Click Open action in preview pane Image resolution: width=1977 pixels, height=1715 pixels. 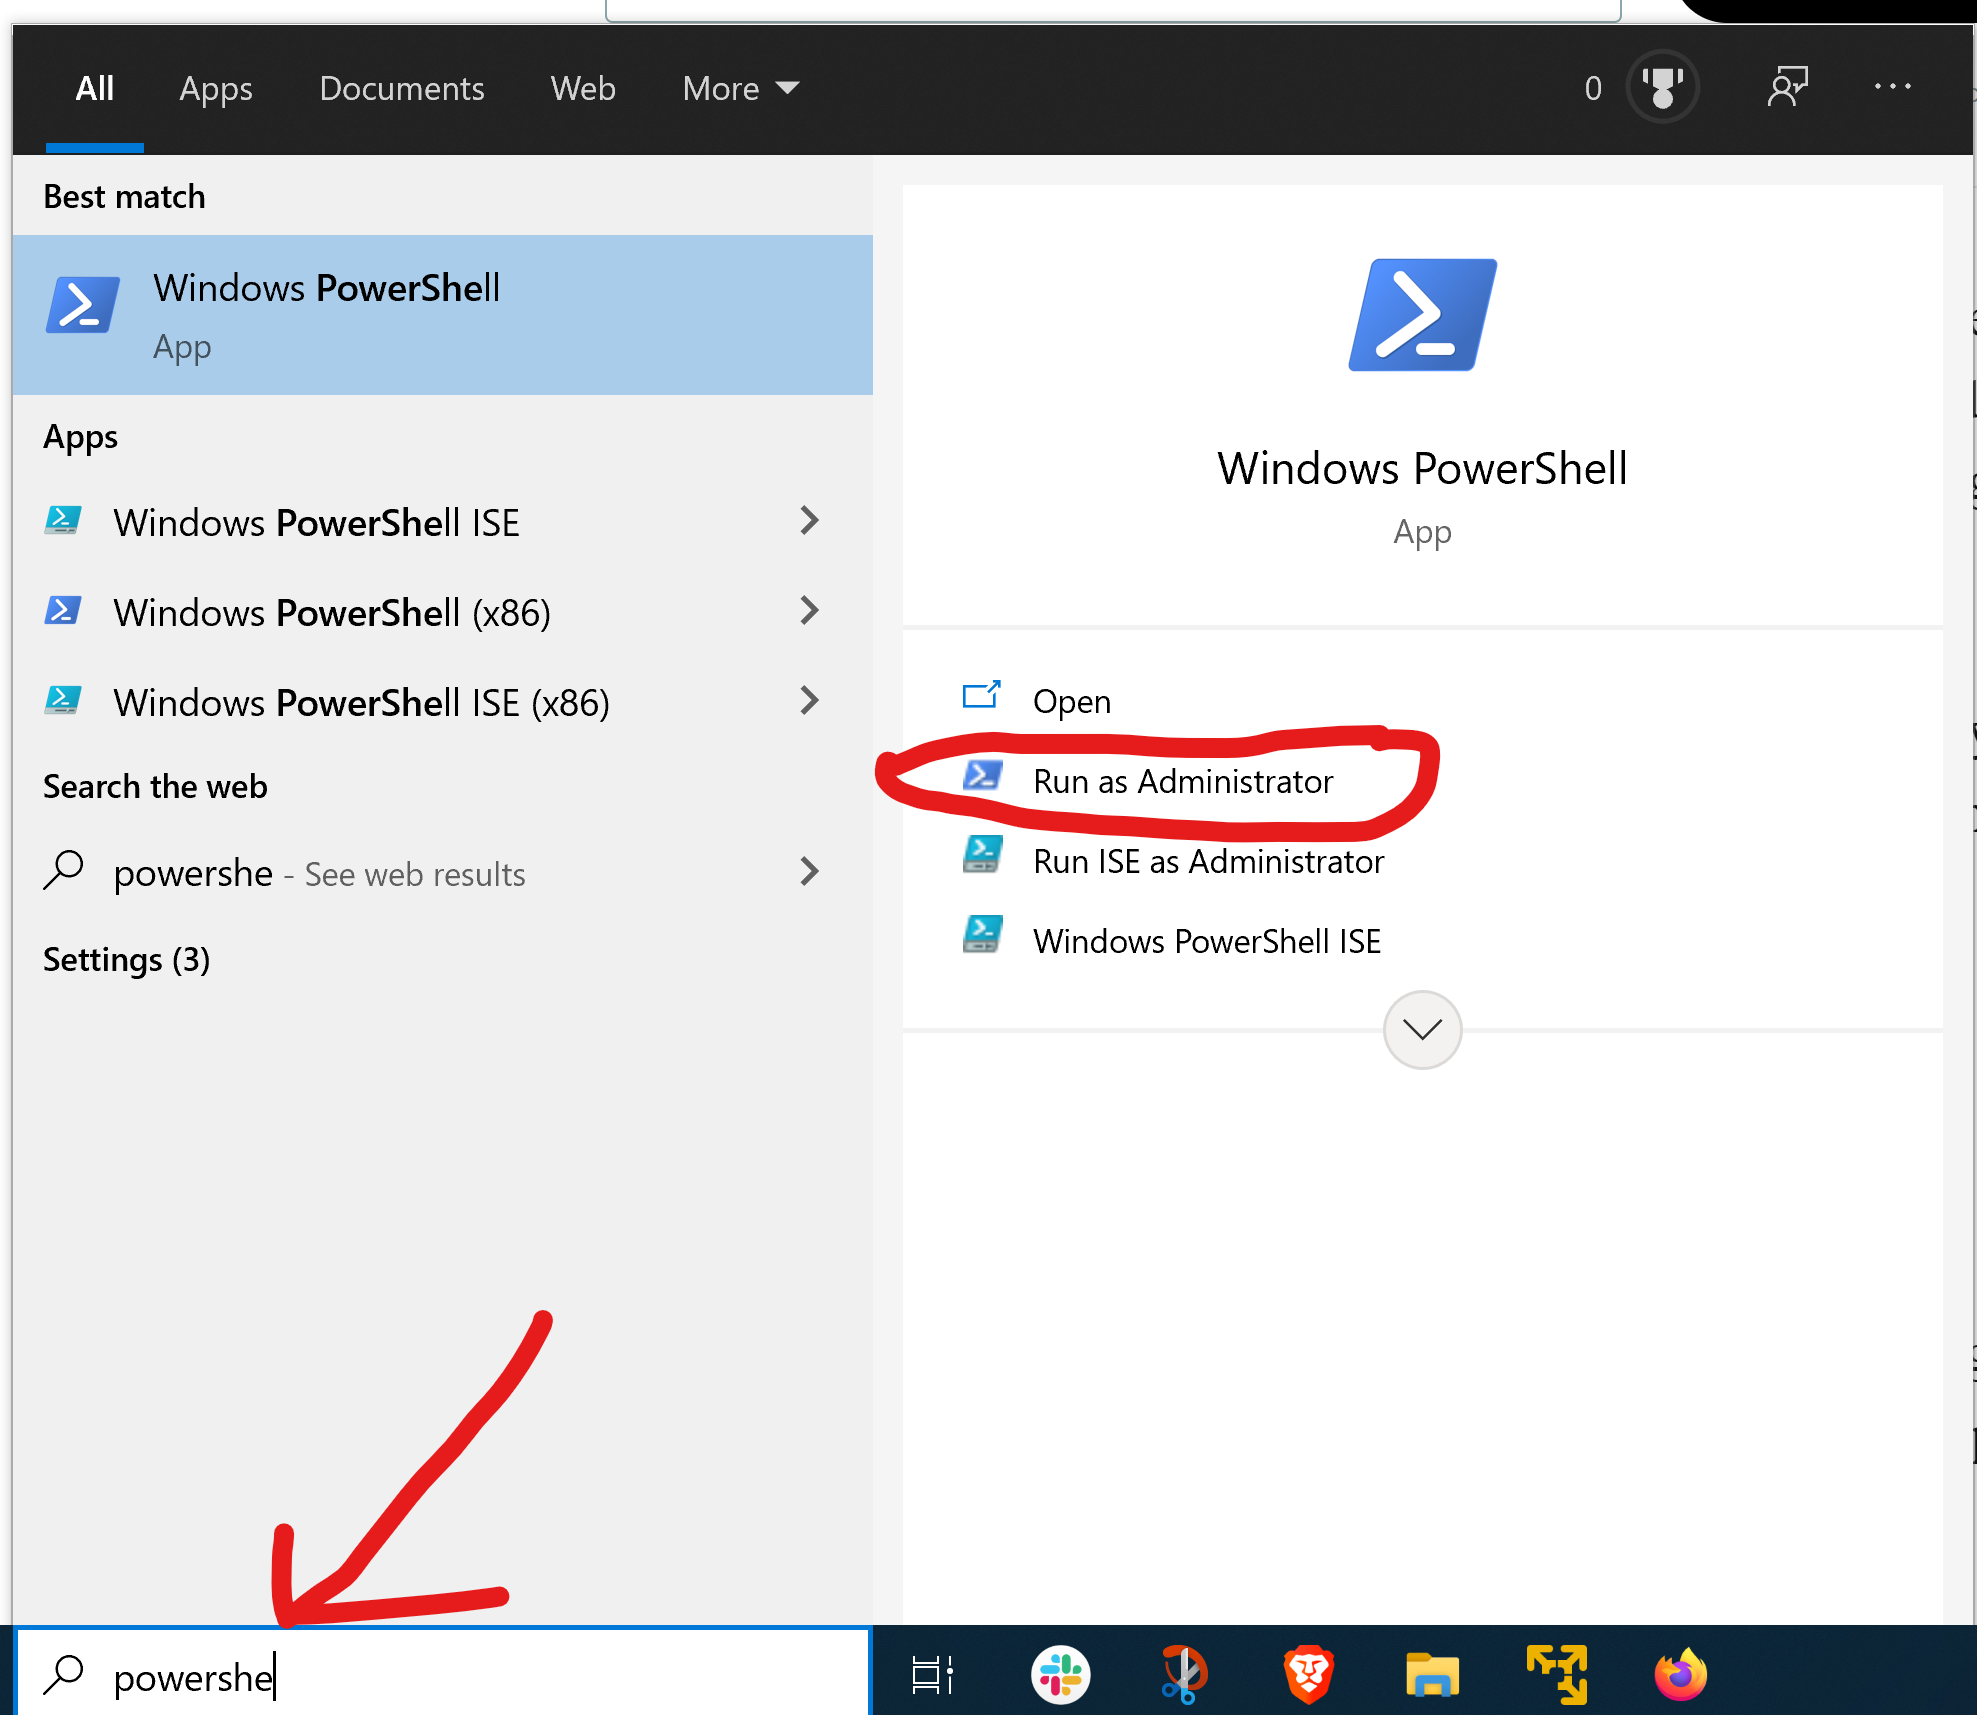pyautogui.click(x=1072, y=701)
